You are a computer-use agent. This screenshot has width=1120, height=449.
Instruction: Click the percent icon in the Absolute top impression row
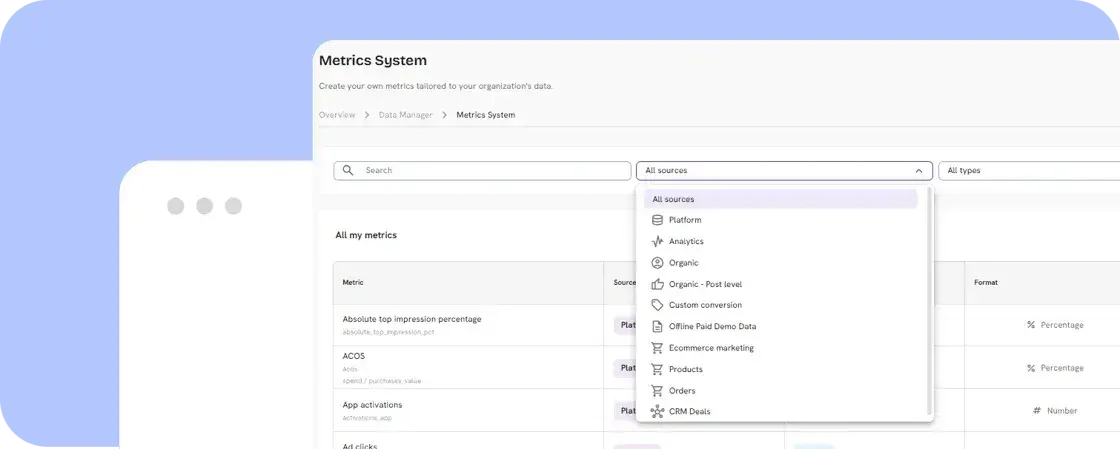click(x=1031, y=326)
